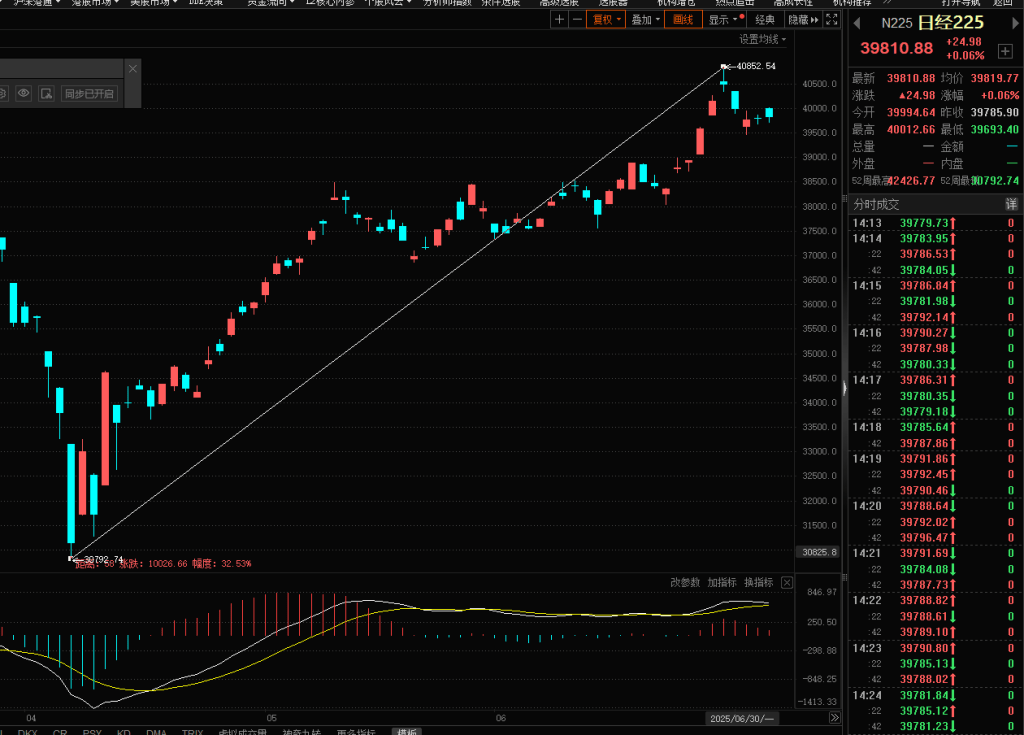
Task: Click the 14:22 tick row priced 39788.82
Action: (x=935, y=600)
